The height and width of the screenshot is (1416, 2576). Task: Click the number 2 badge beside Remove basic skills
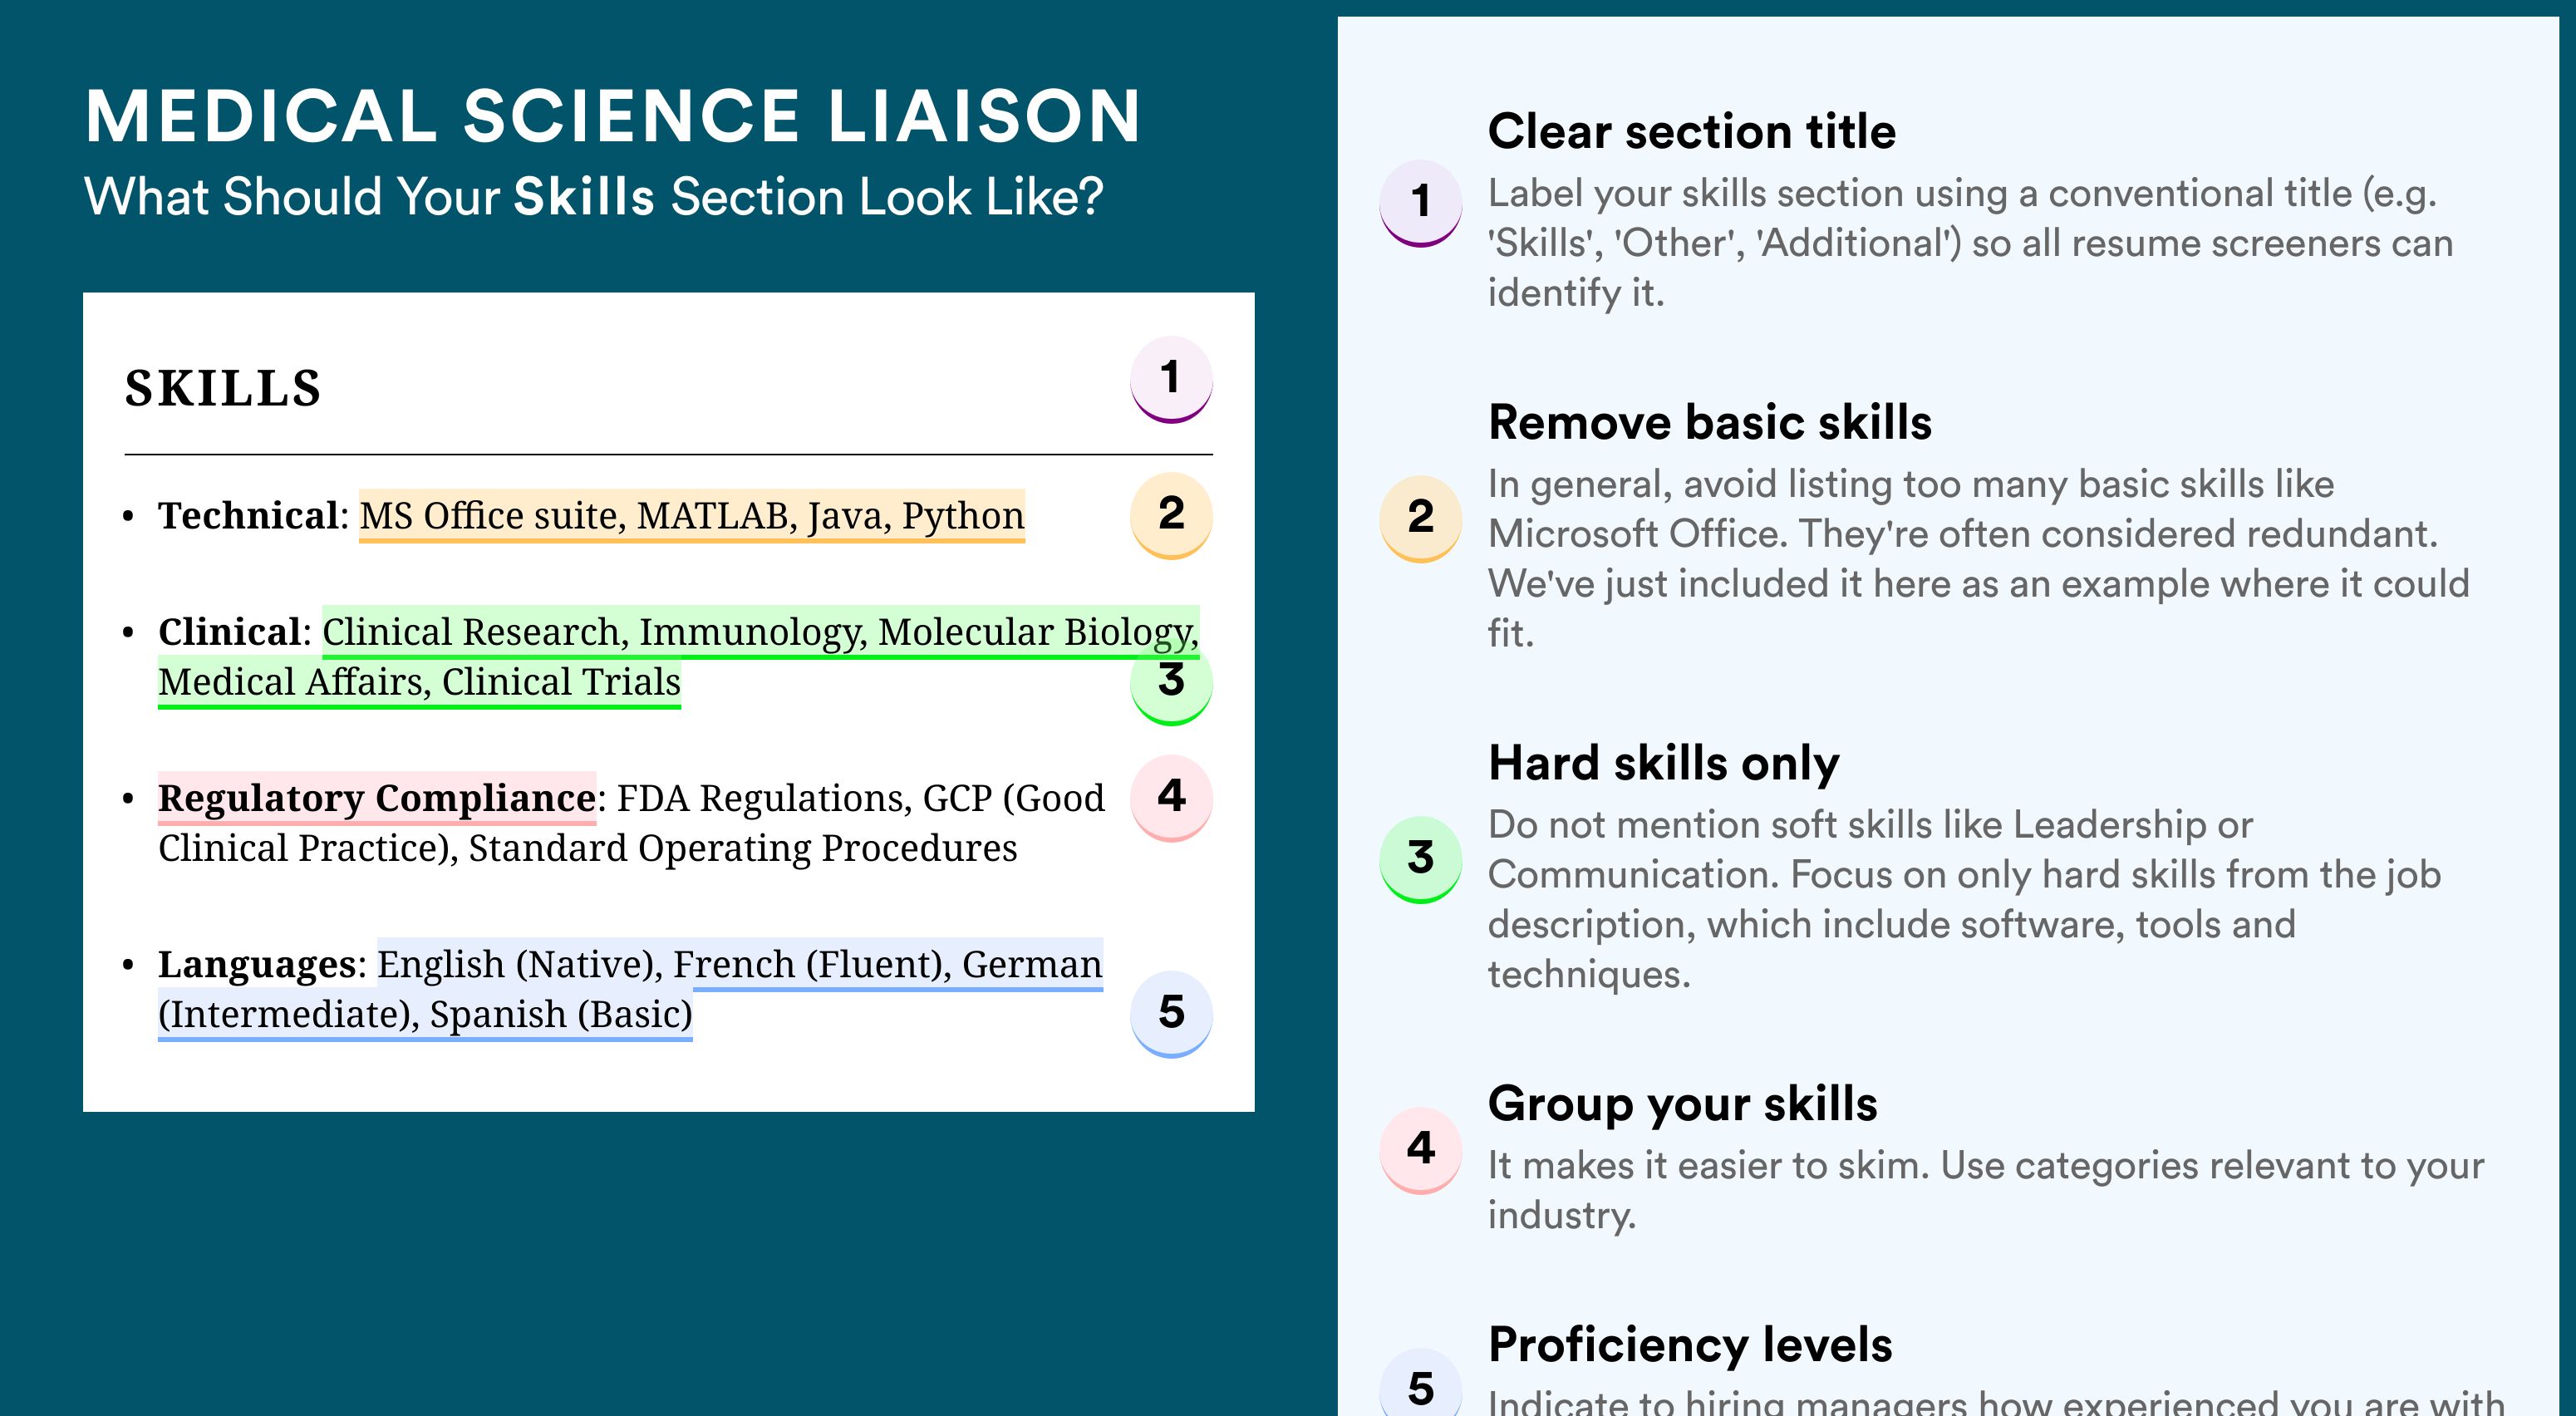(x=1420, y=517)
